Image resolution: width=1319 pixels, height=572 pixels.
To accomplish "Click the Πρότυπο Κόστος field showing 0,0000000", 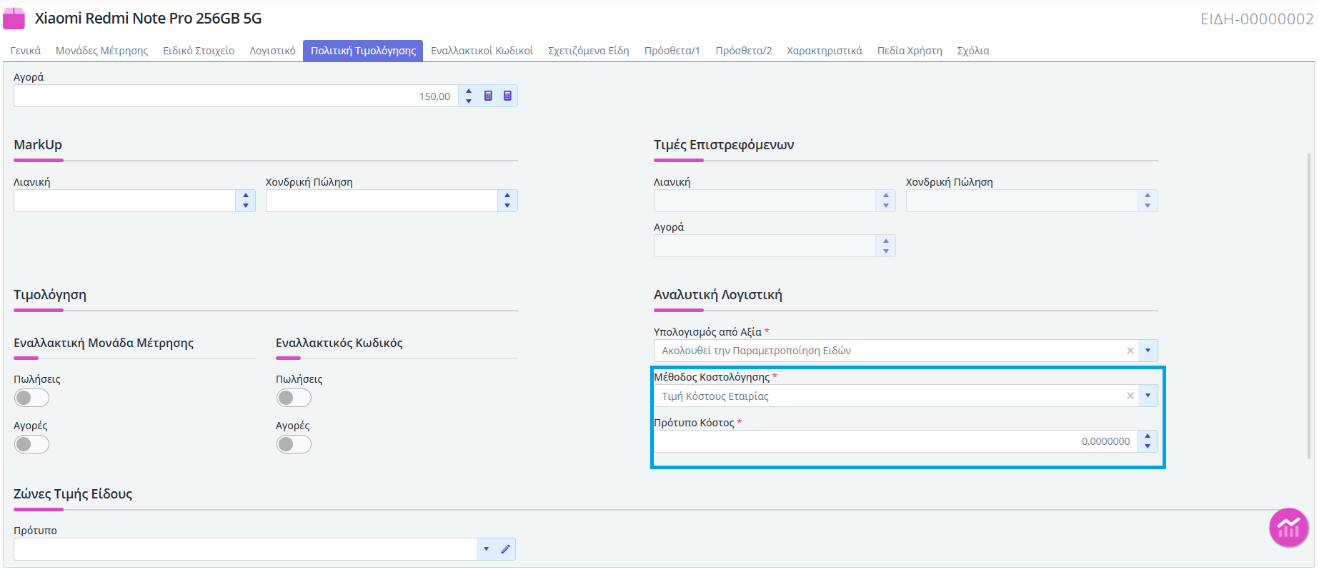I will [896, 441].
